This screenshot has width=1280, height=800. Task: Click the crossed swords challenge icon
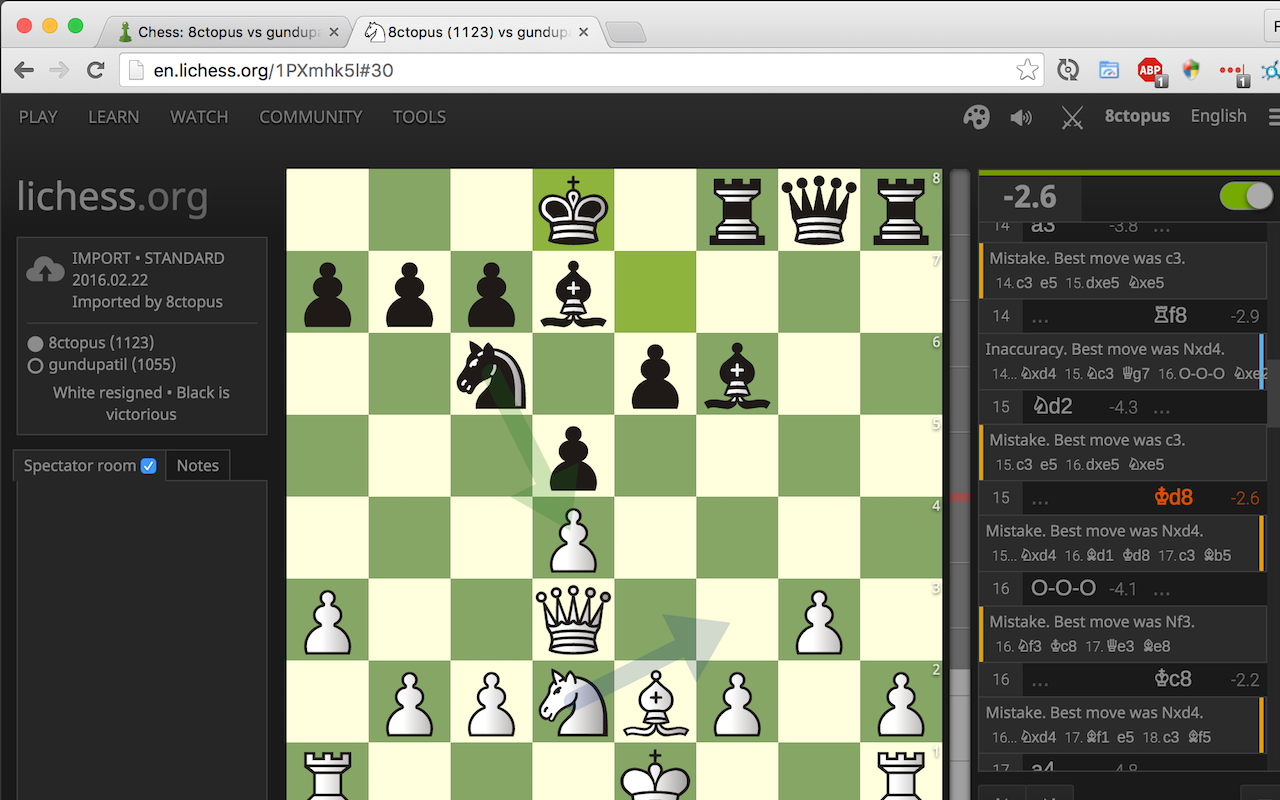tap(1071, 117)
